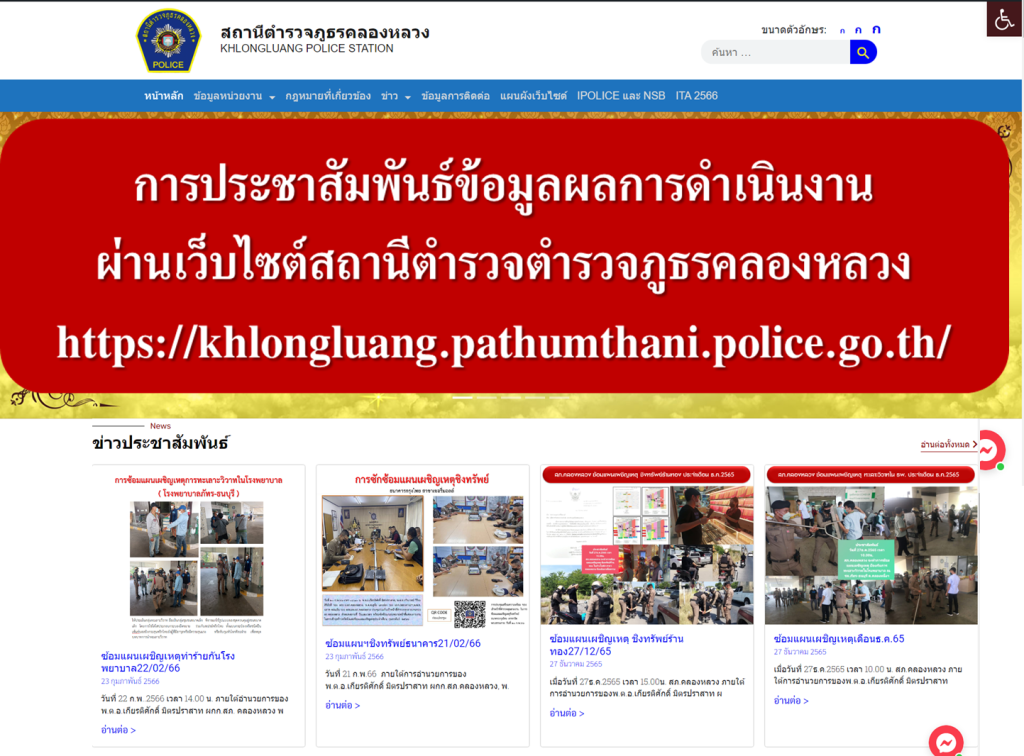Click the blue search magnifier button
The image size is (1024, 756).
(863, 52)
